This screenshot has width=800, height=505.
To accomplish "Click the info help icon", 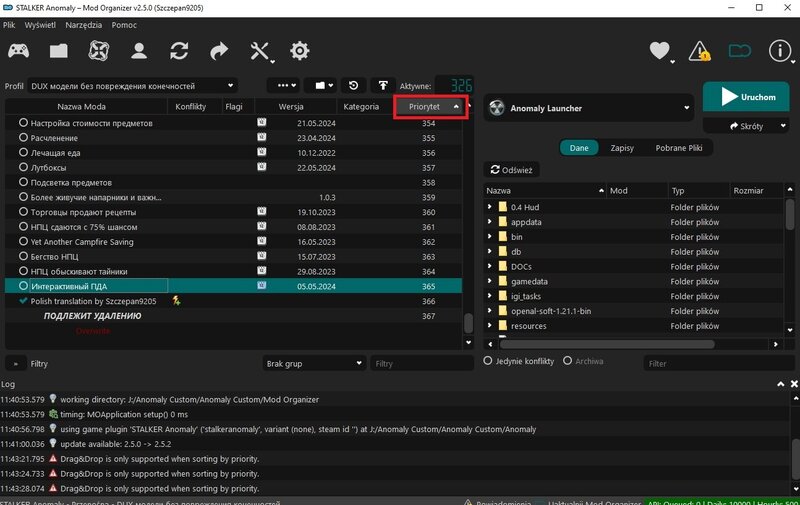I will click(x=779, y=50).
